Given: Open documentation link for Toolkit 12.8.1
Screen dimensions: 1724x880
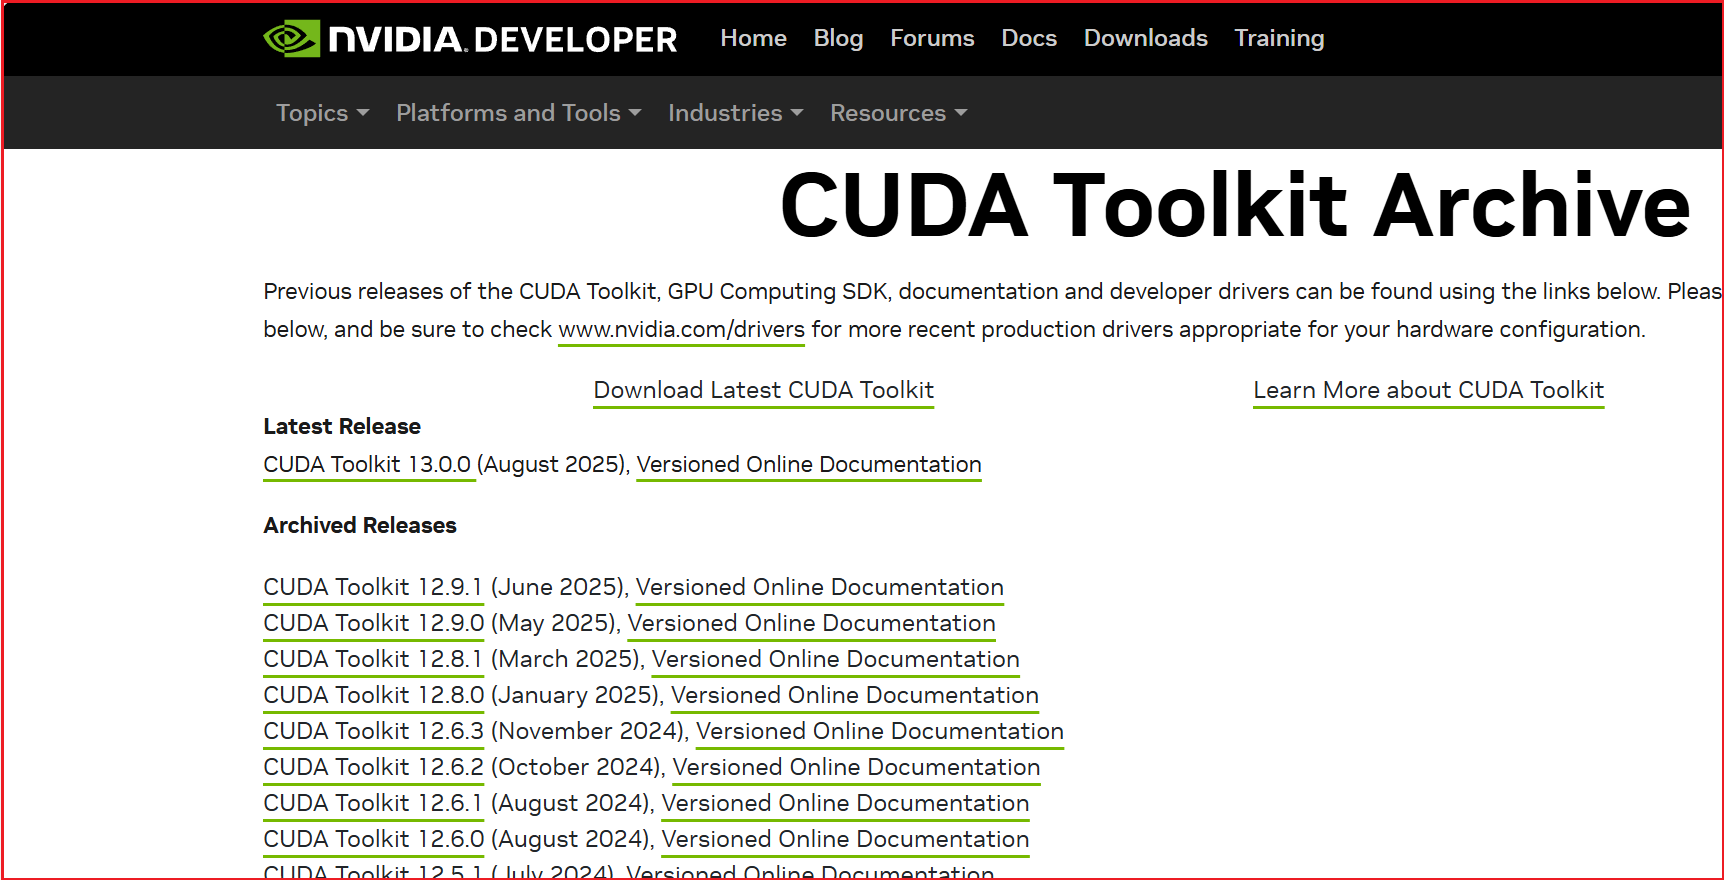Looking at the screenshot, I should click(836, 660).
